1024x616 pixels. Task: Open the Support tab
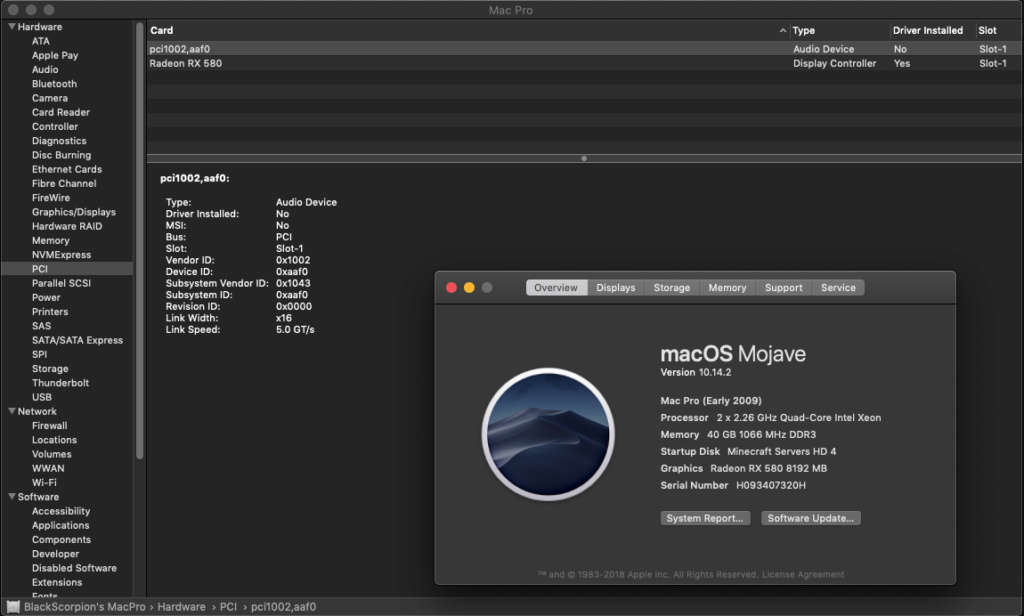(783, 287)
